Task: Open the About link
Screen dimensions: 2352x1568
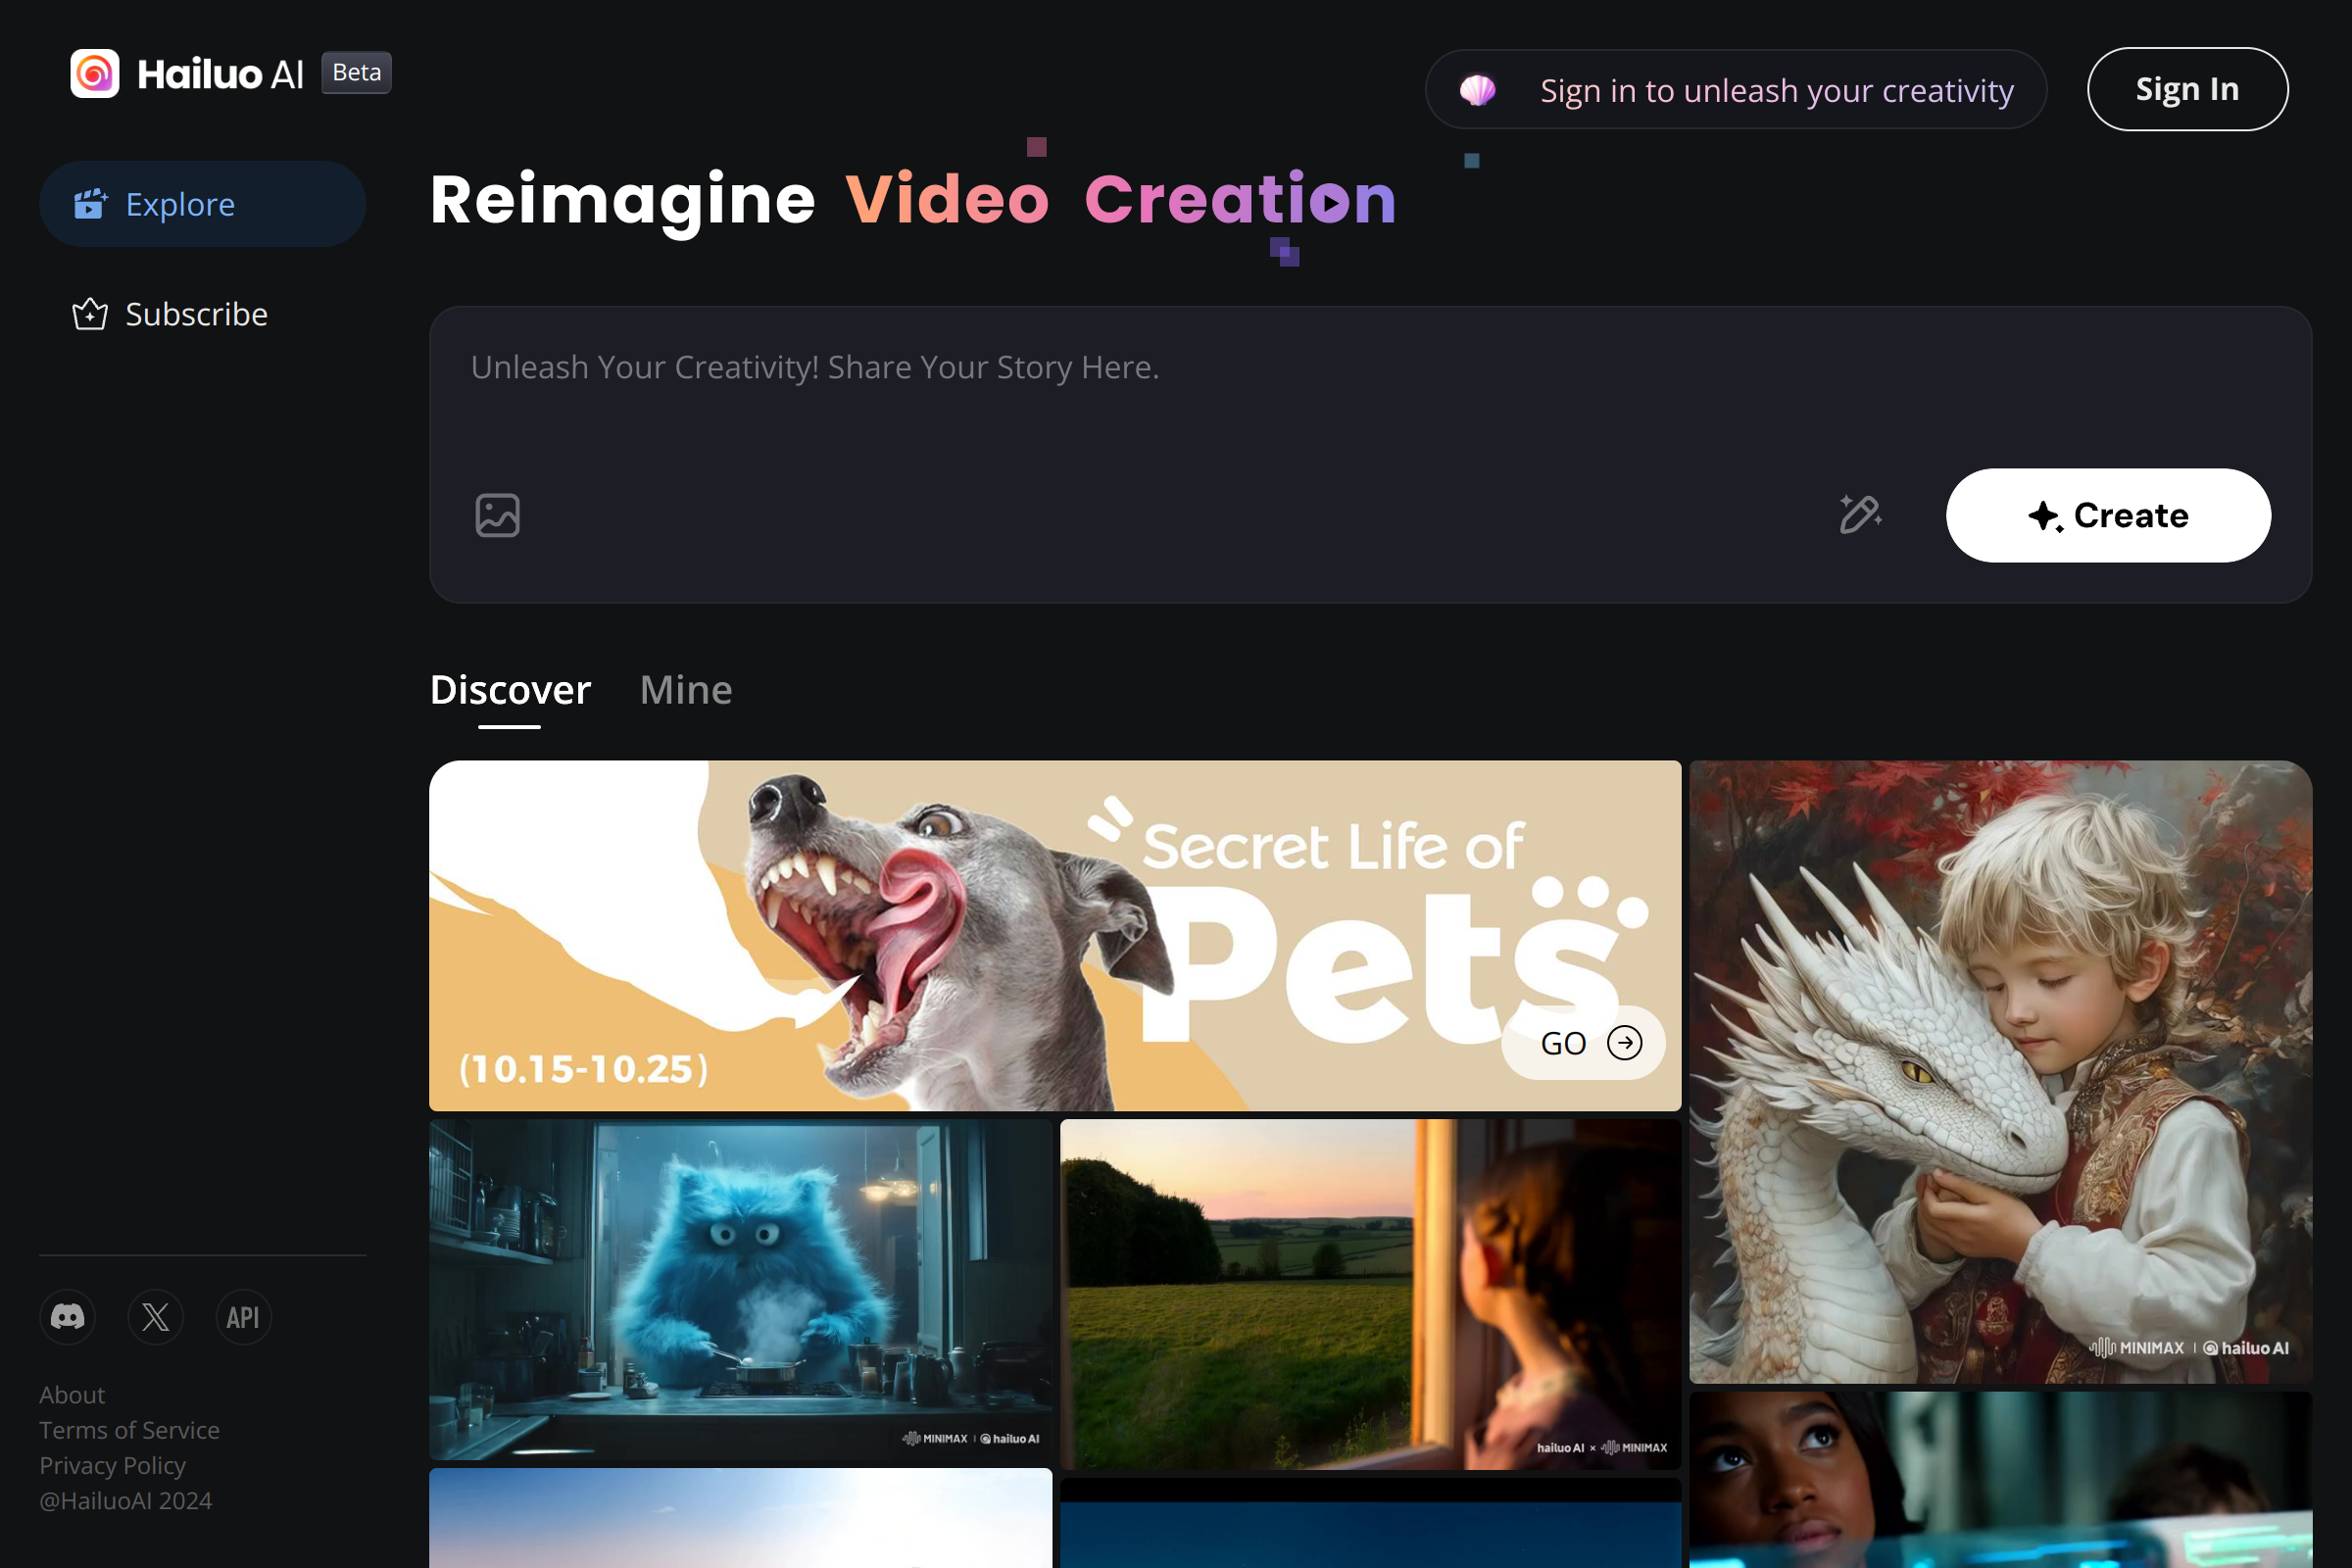Action: [72, 1394]
